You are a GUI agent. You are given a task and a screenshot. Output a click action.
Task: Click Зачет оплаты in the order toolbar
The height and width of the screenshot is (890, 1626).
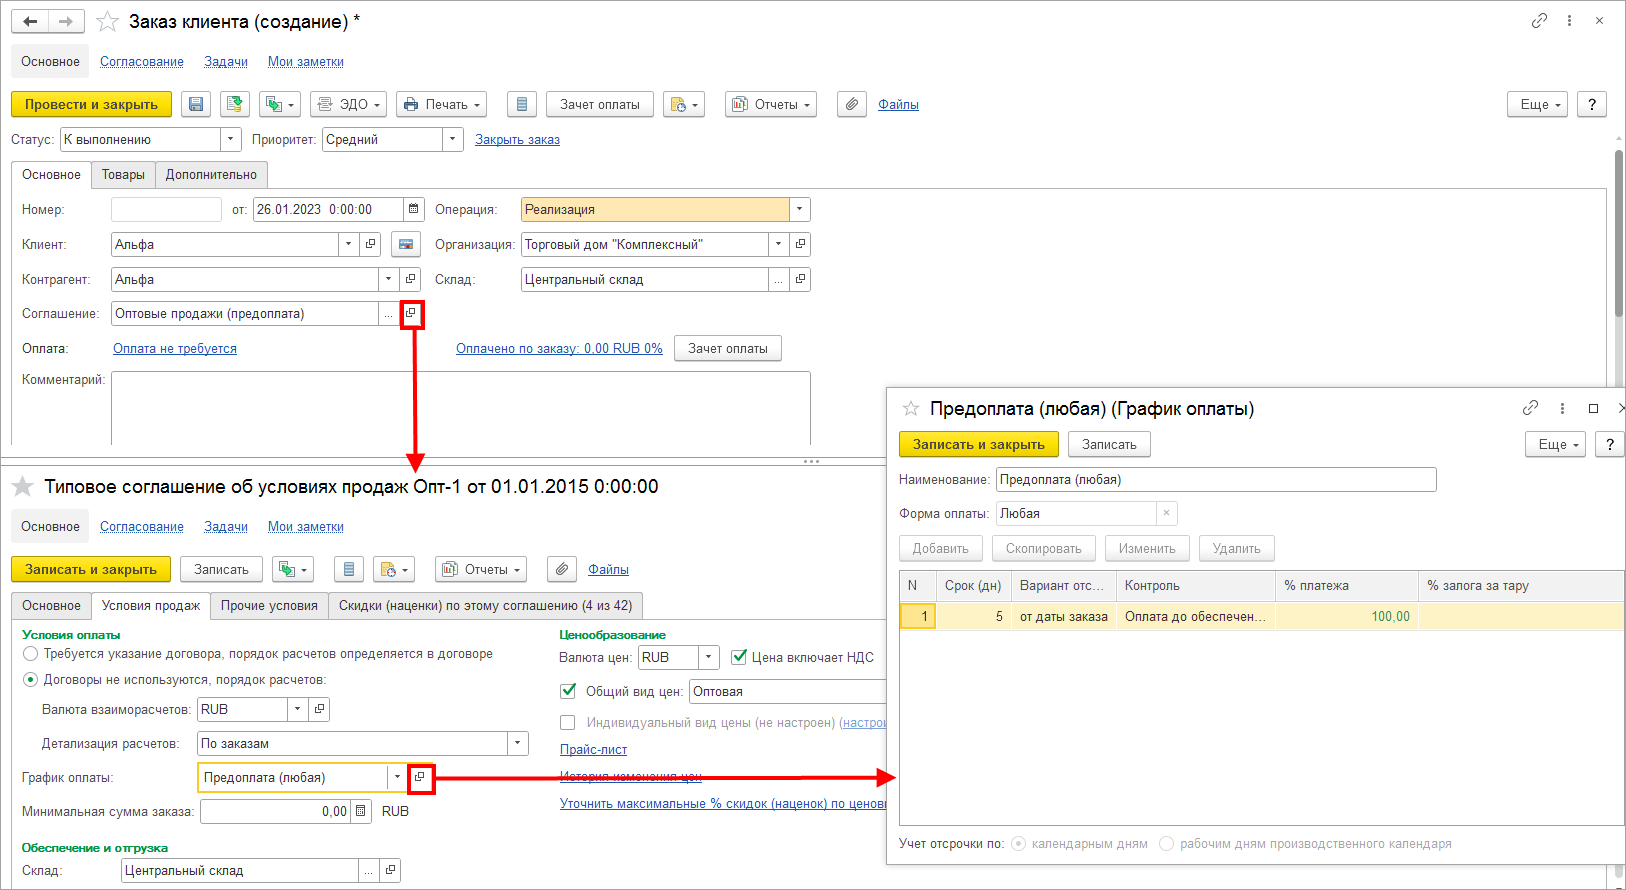[x=600, y=104]
